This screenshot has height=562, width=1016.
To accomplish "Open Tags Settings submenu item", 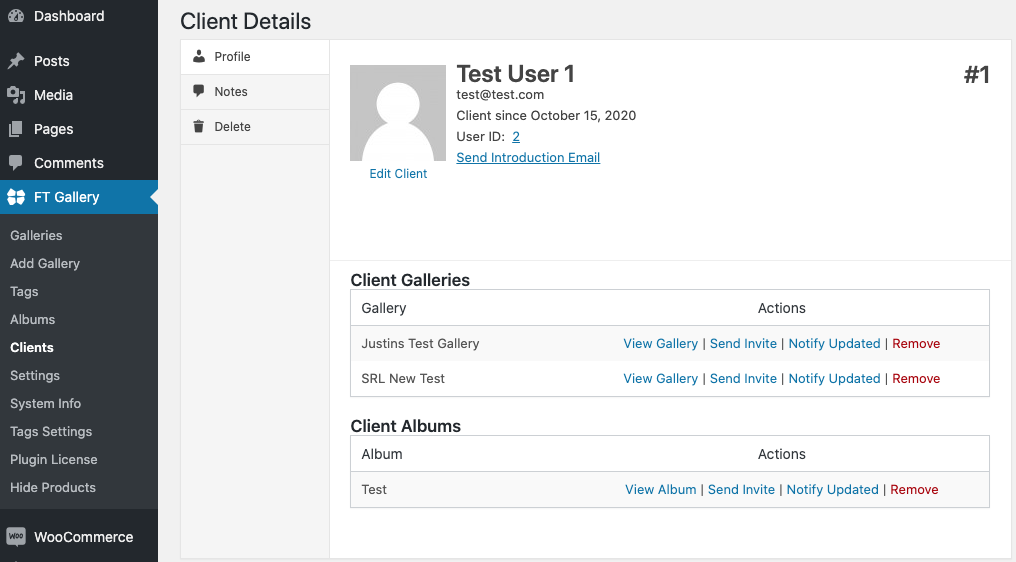I will click(x=51, y=431).
